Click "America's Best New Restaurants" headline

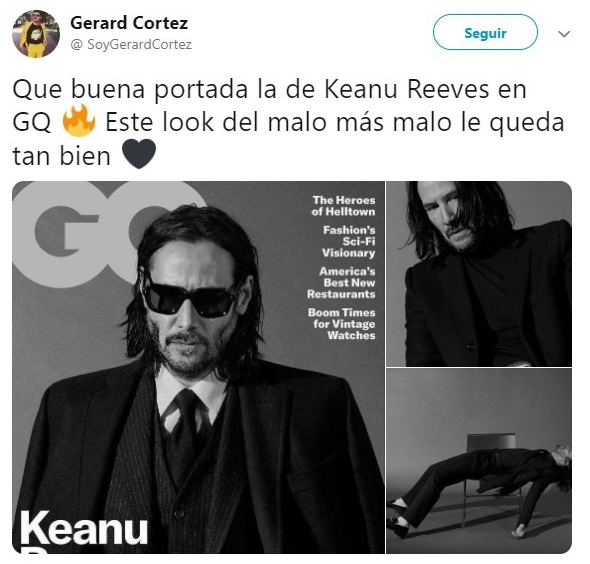pos(341,283)
